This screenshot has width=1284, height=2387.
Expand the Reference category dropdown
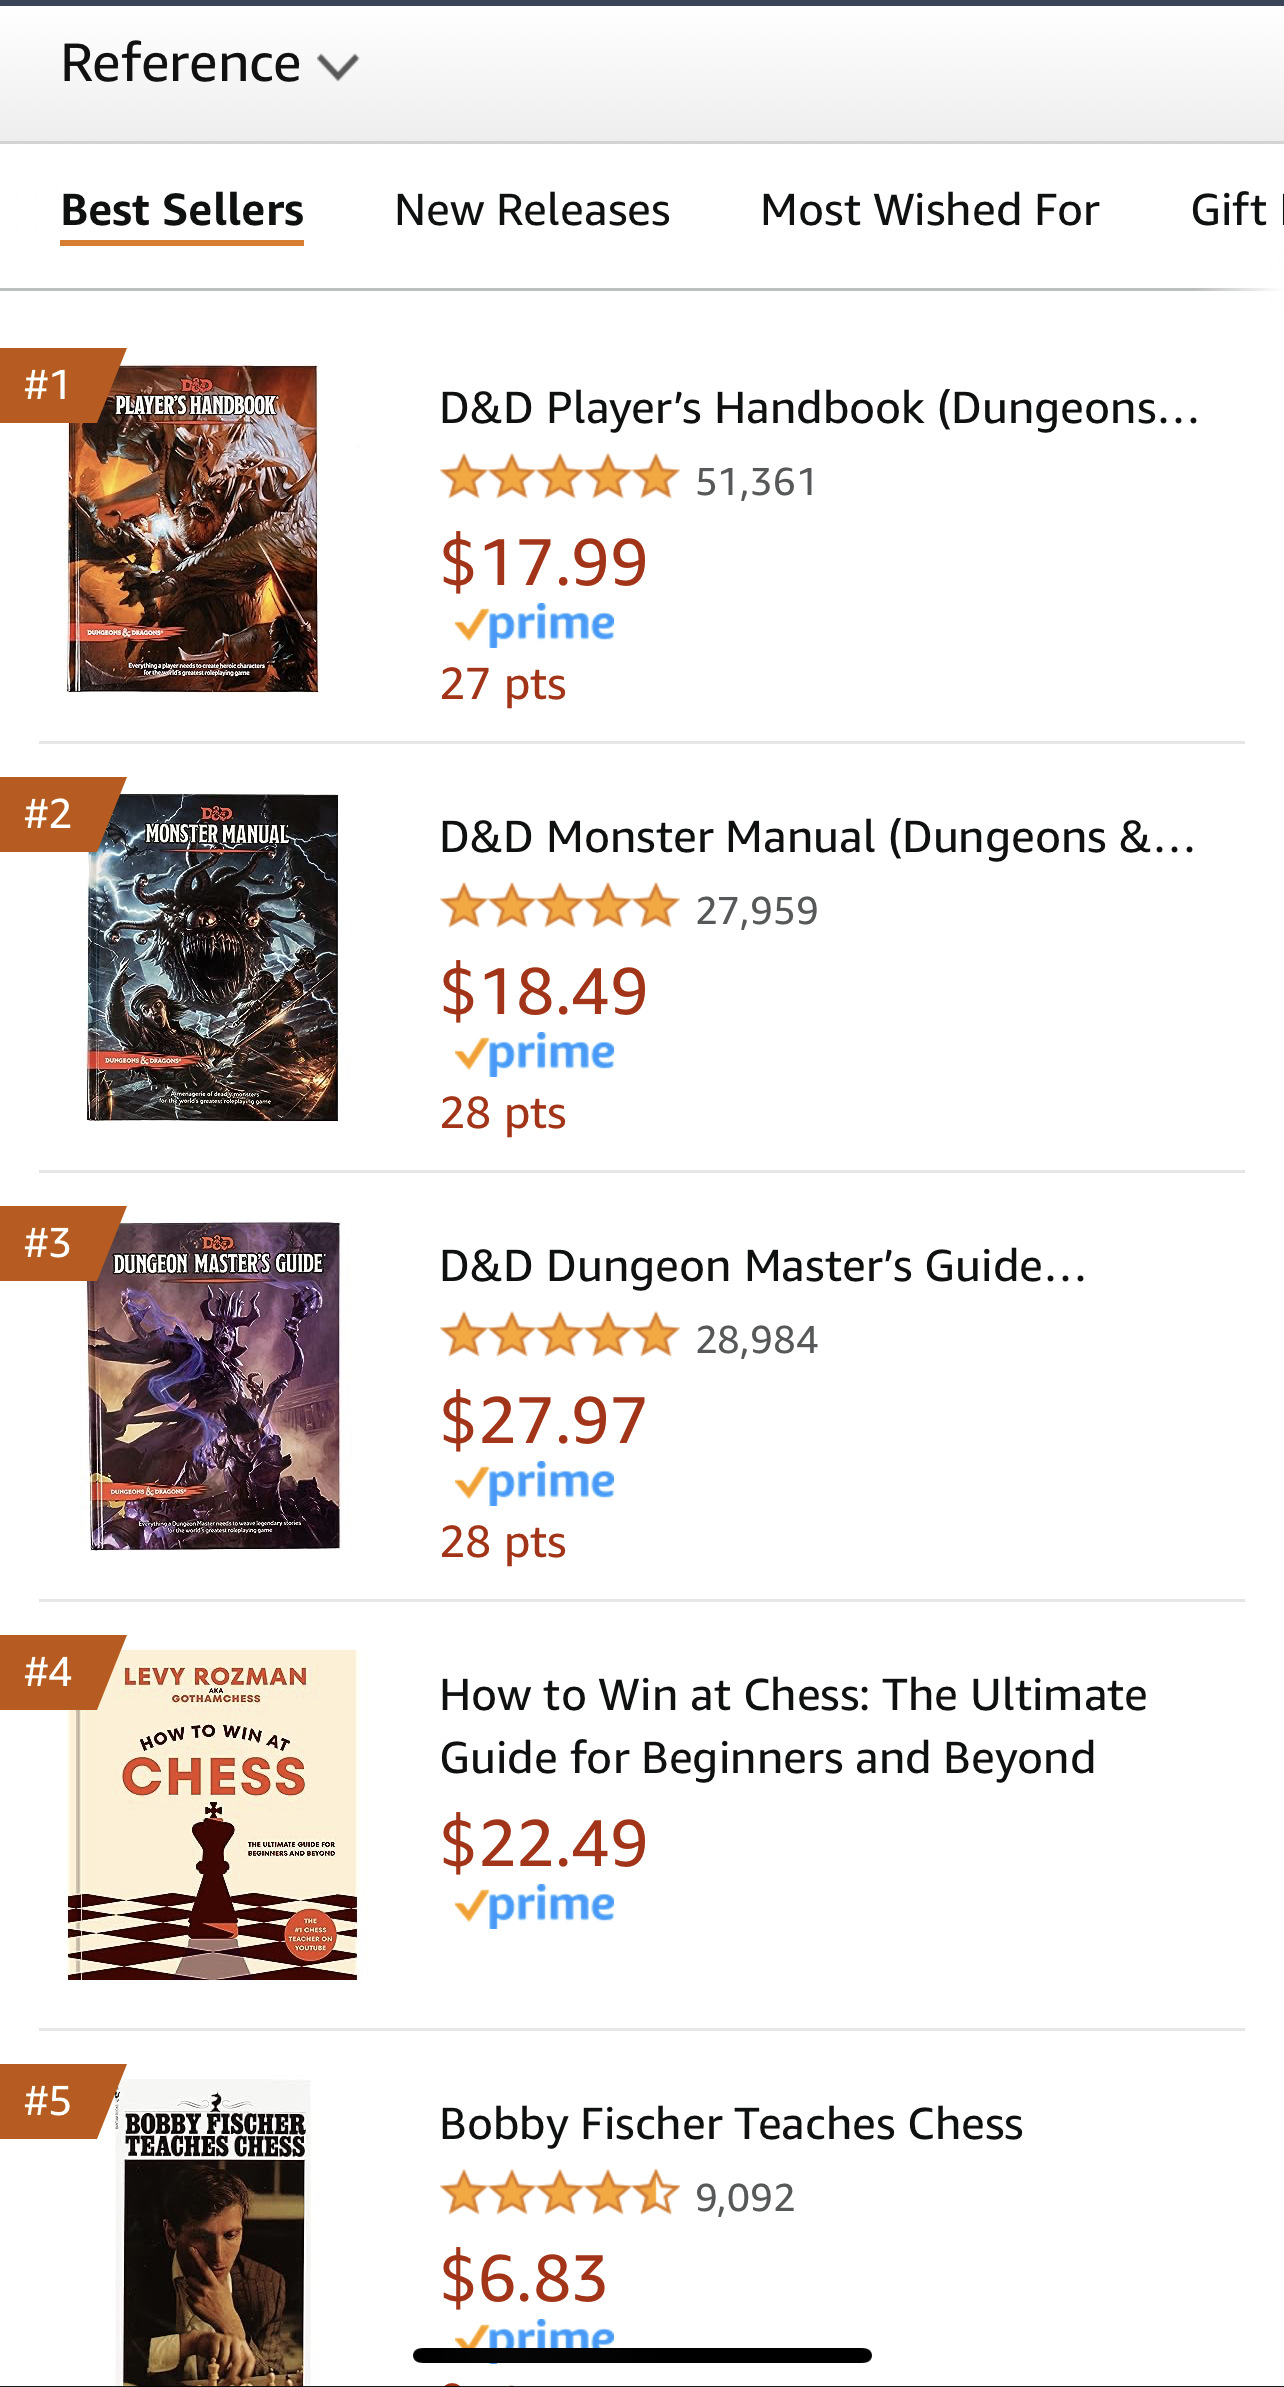tap(209, 65)
